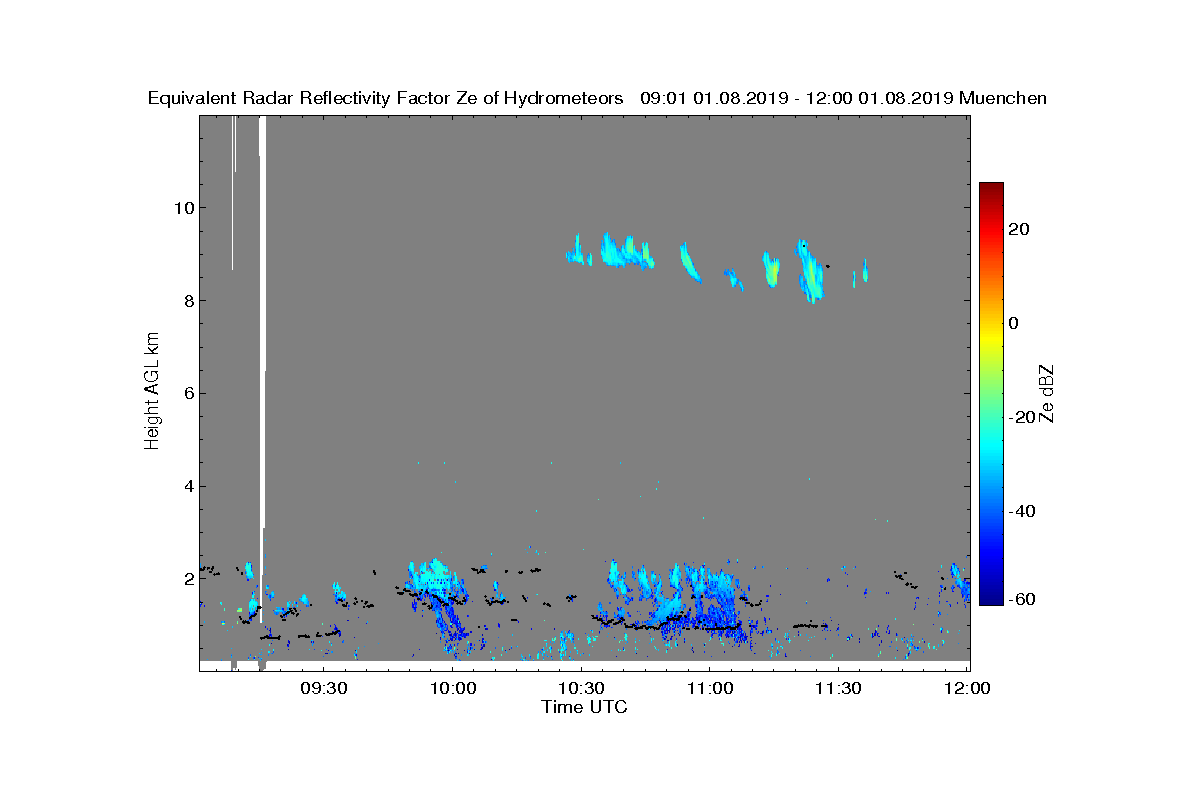Click the white data-gap stripe near 09:15

tap(262, 368)
